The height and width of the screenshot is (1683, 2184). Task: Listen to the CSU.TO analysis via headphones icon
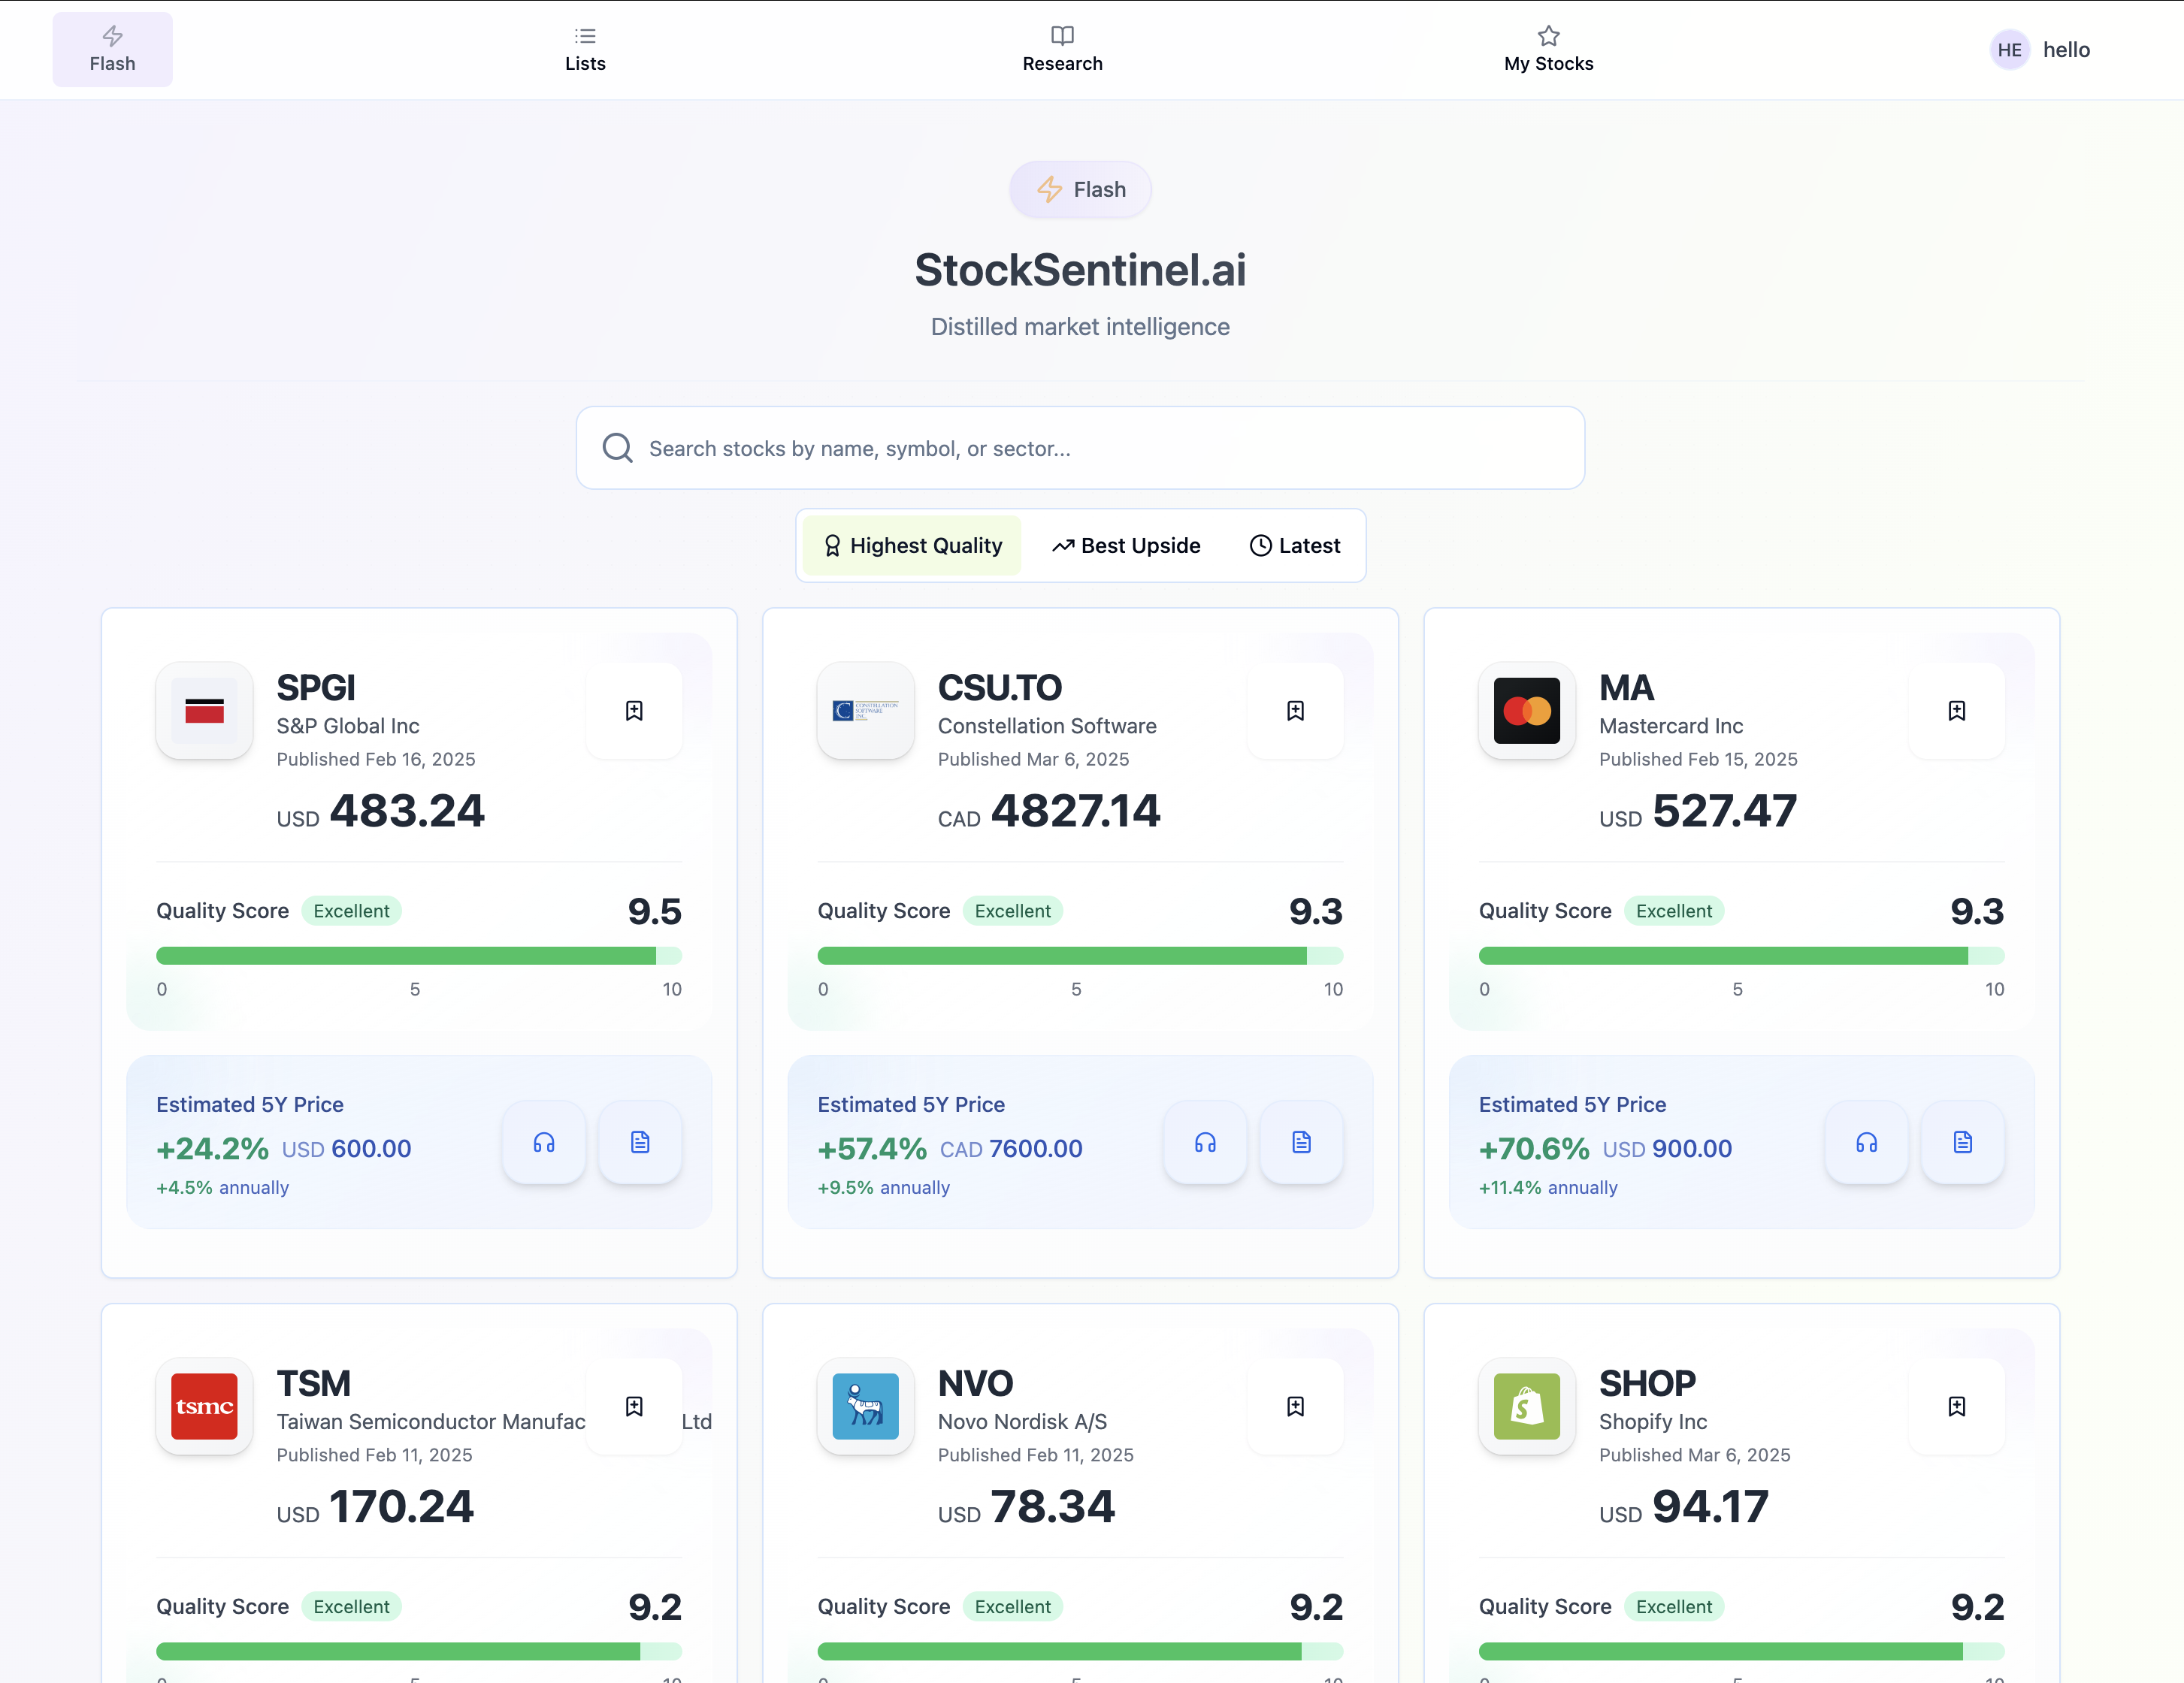click(1205, 1142)
